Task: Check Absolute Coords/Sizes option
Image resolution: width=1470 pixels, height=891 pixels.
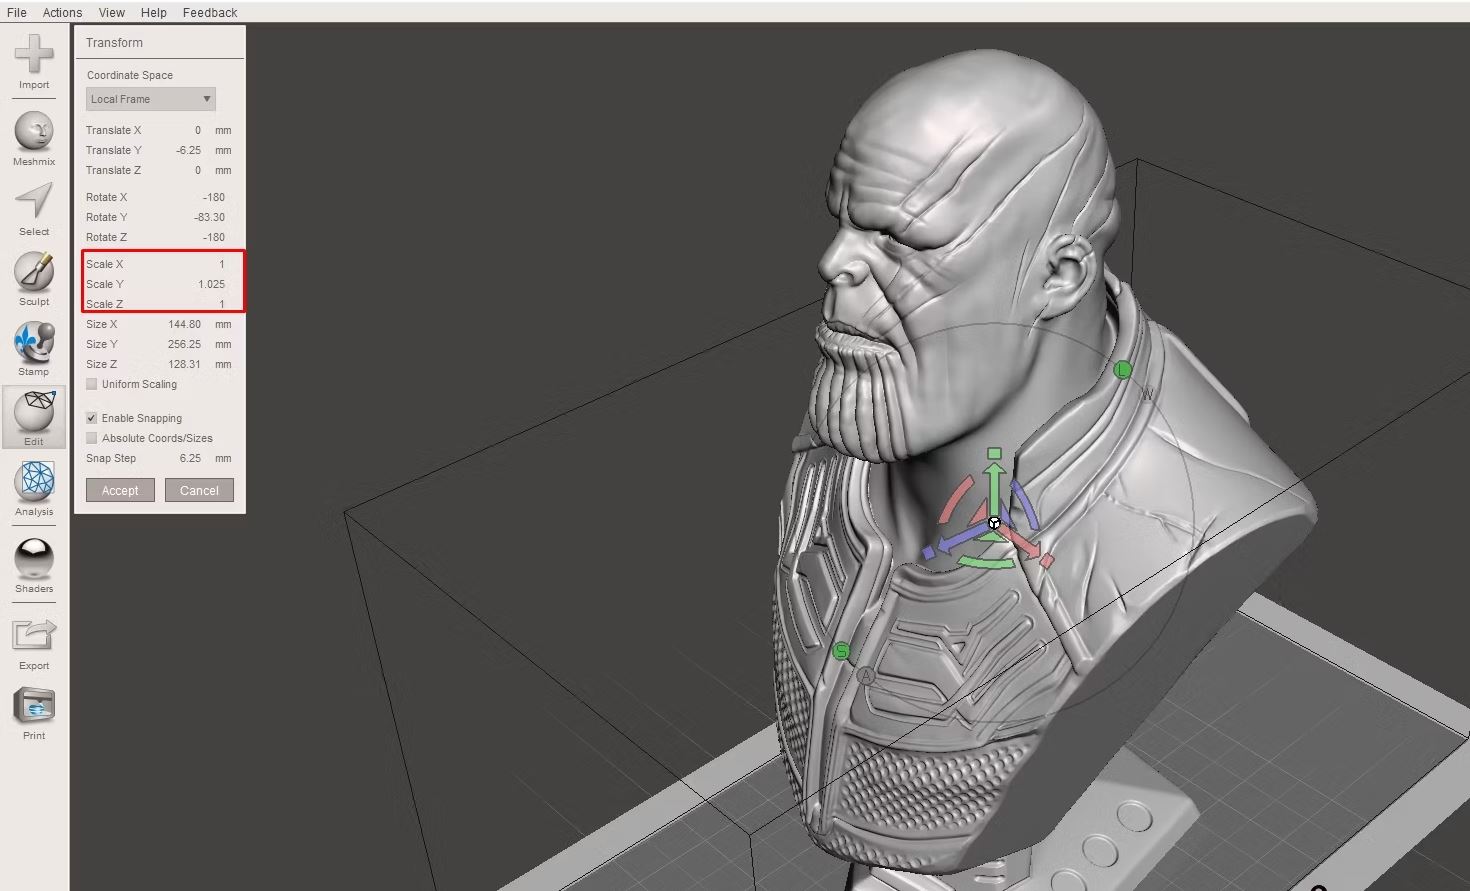Action: [x=92, y=438]
